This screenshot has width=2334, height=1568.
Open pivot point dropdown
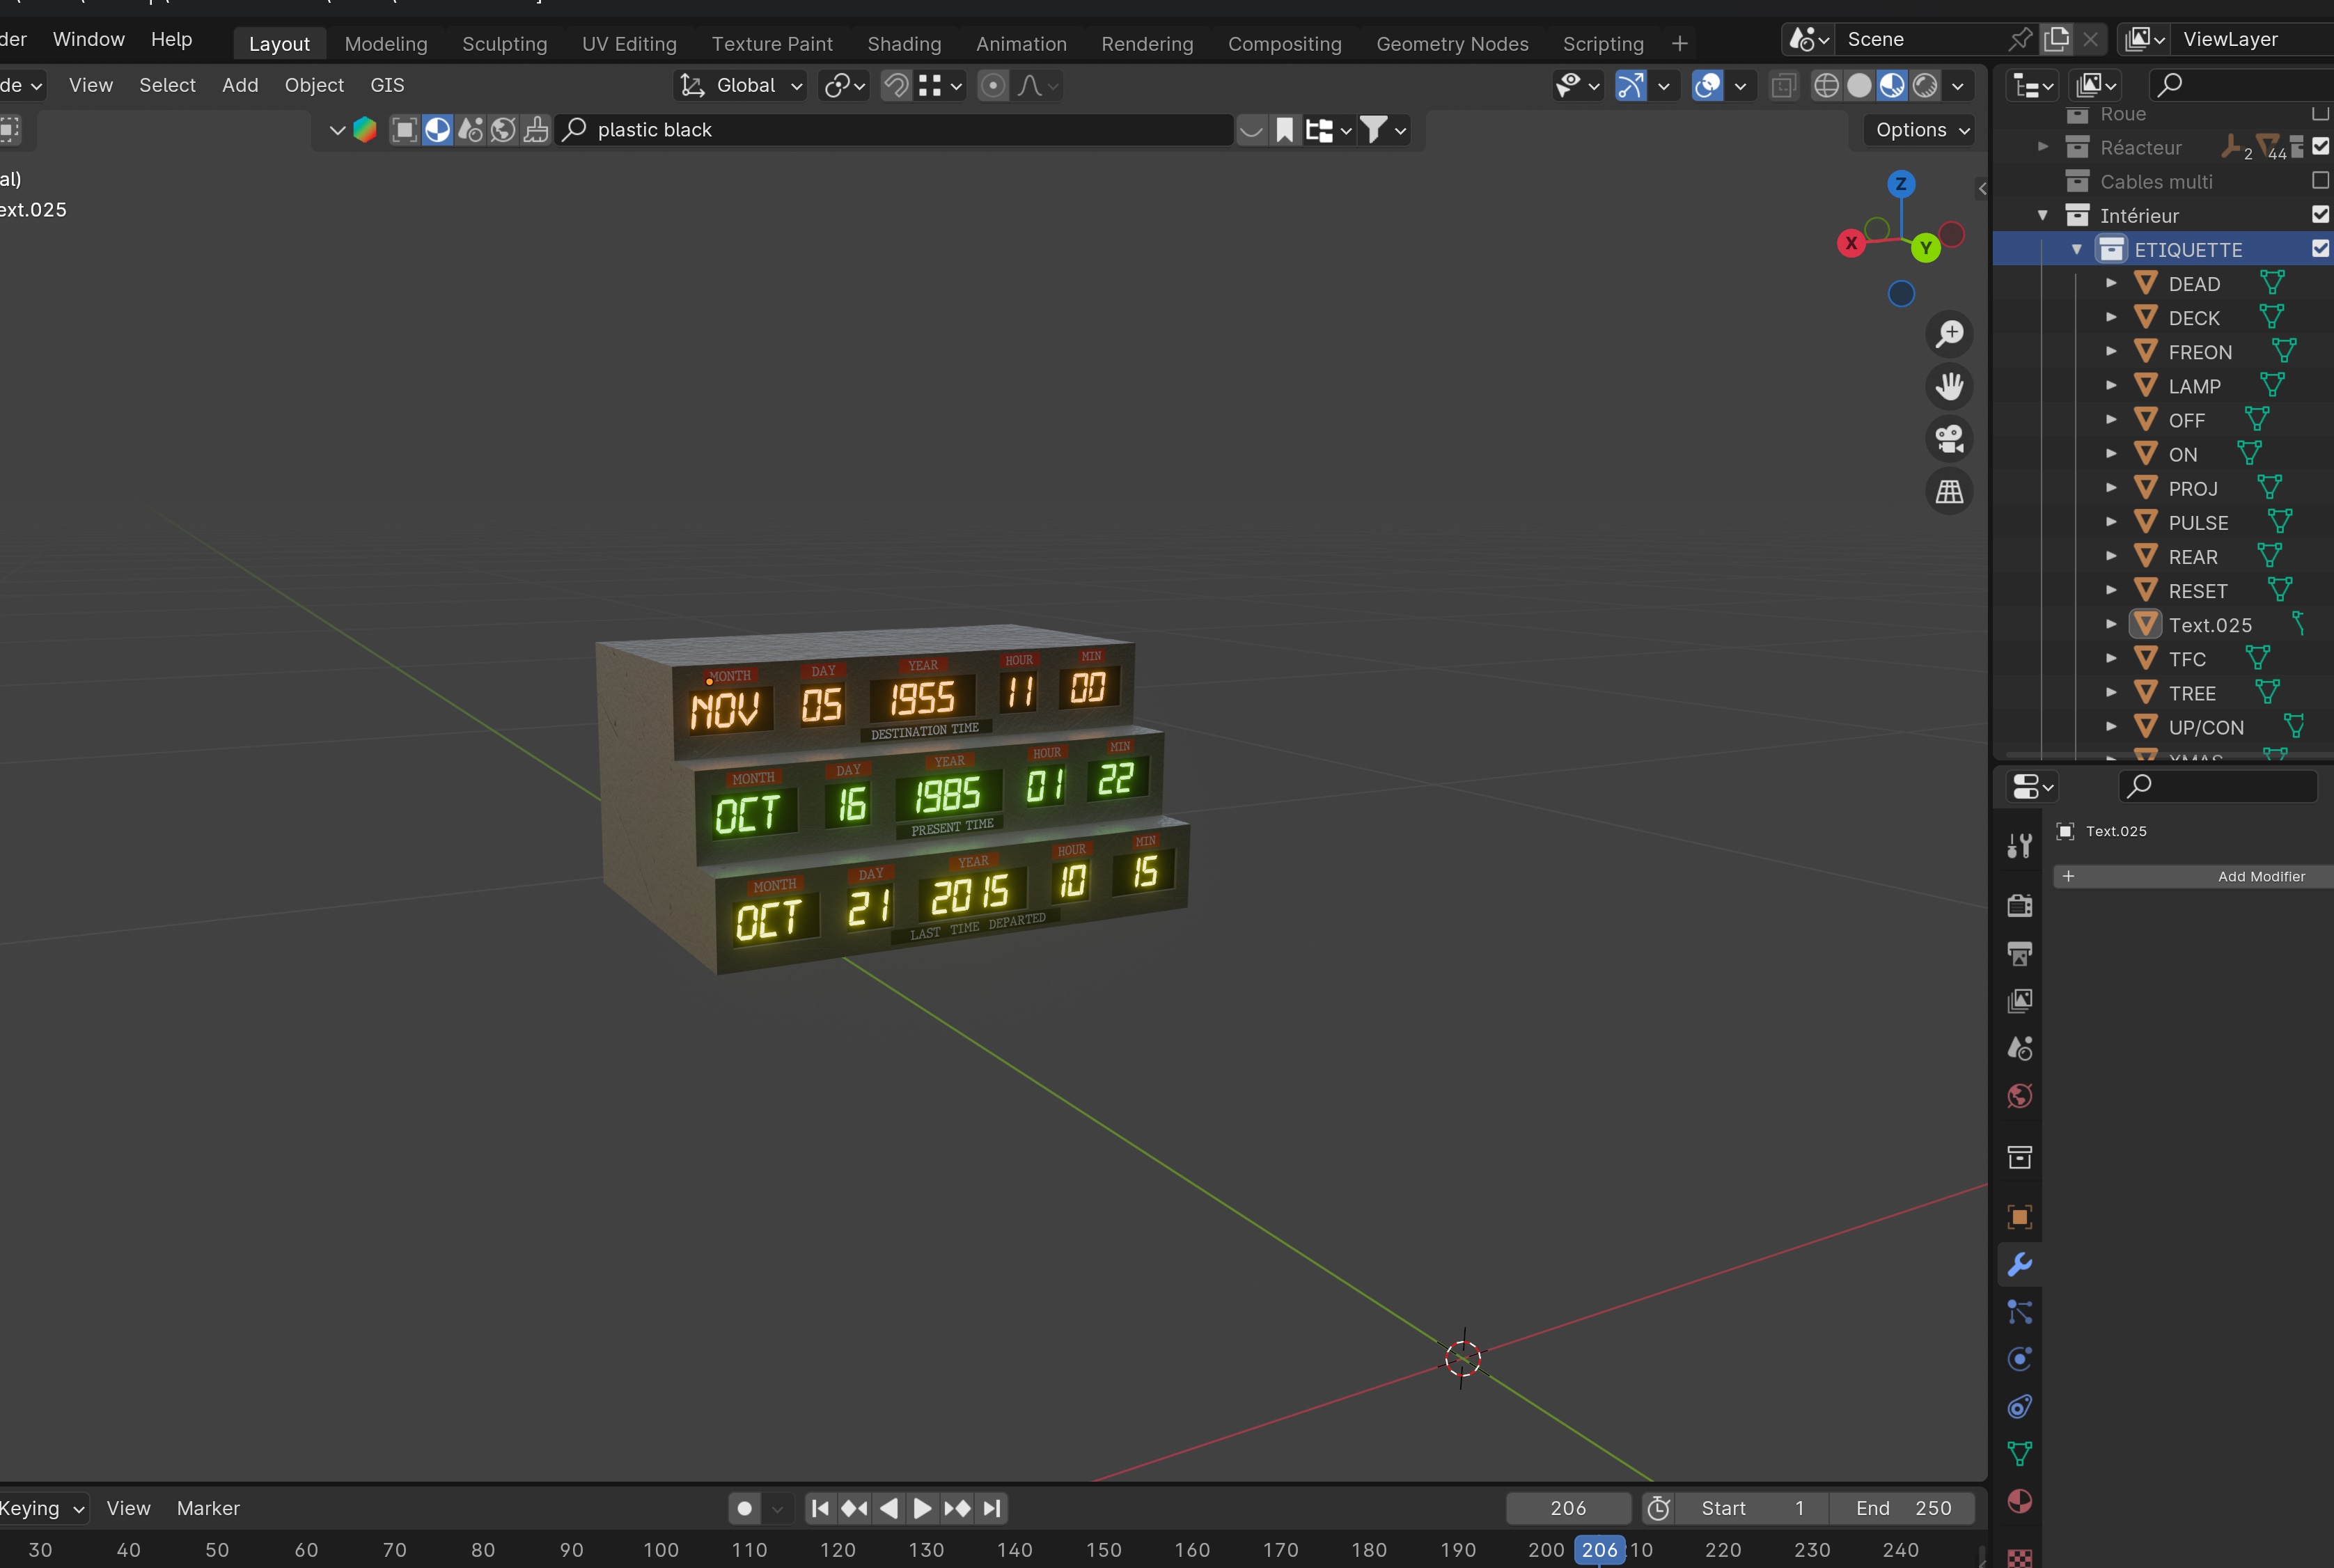pos(844,86)
